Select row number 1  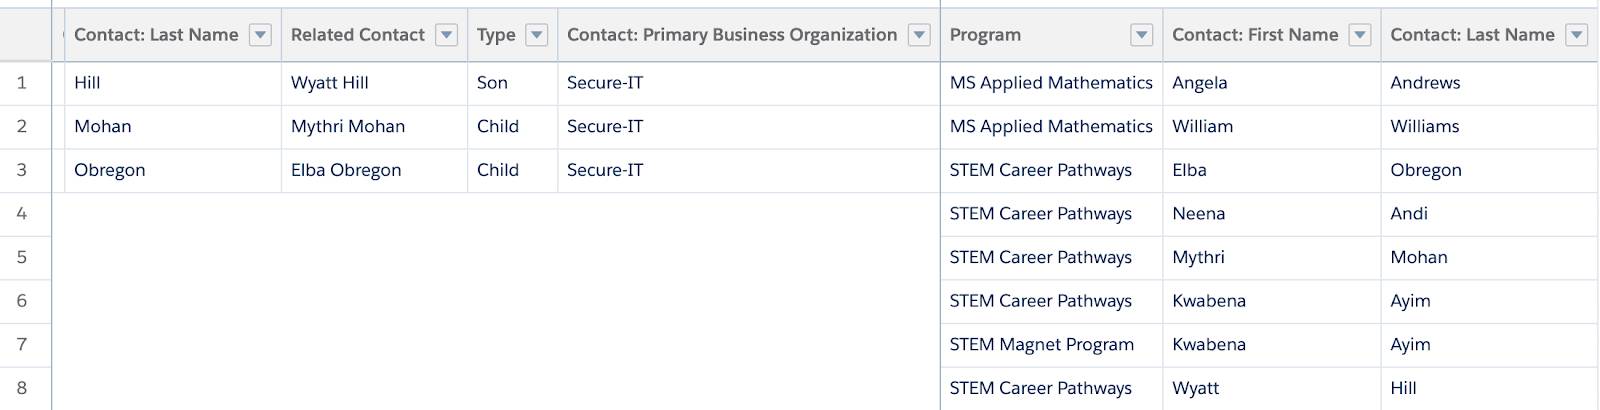[x=22, y=83]
